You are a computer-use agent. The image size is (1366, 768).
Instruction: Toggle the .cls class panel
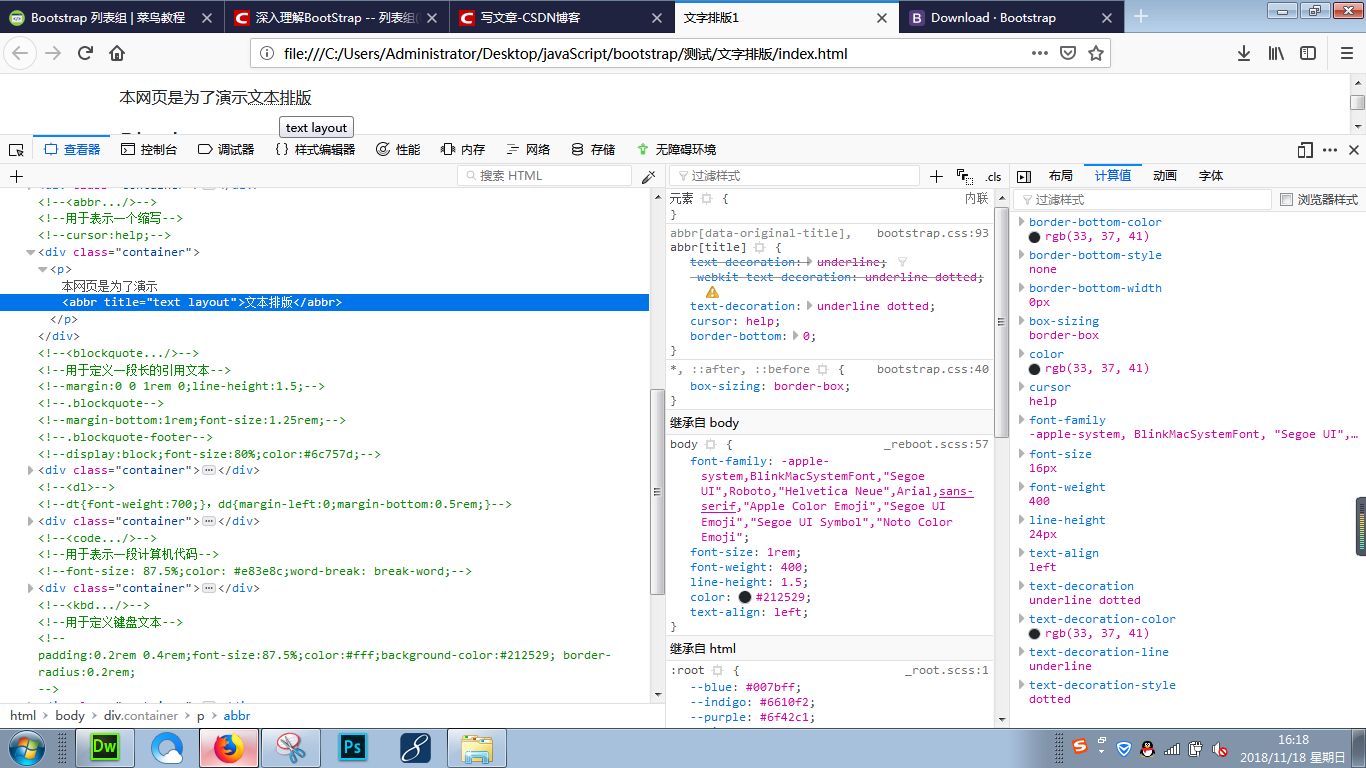click(x=993, y=177)
